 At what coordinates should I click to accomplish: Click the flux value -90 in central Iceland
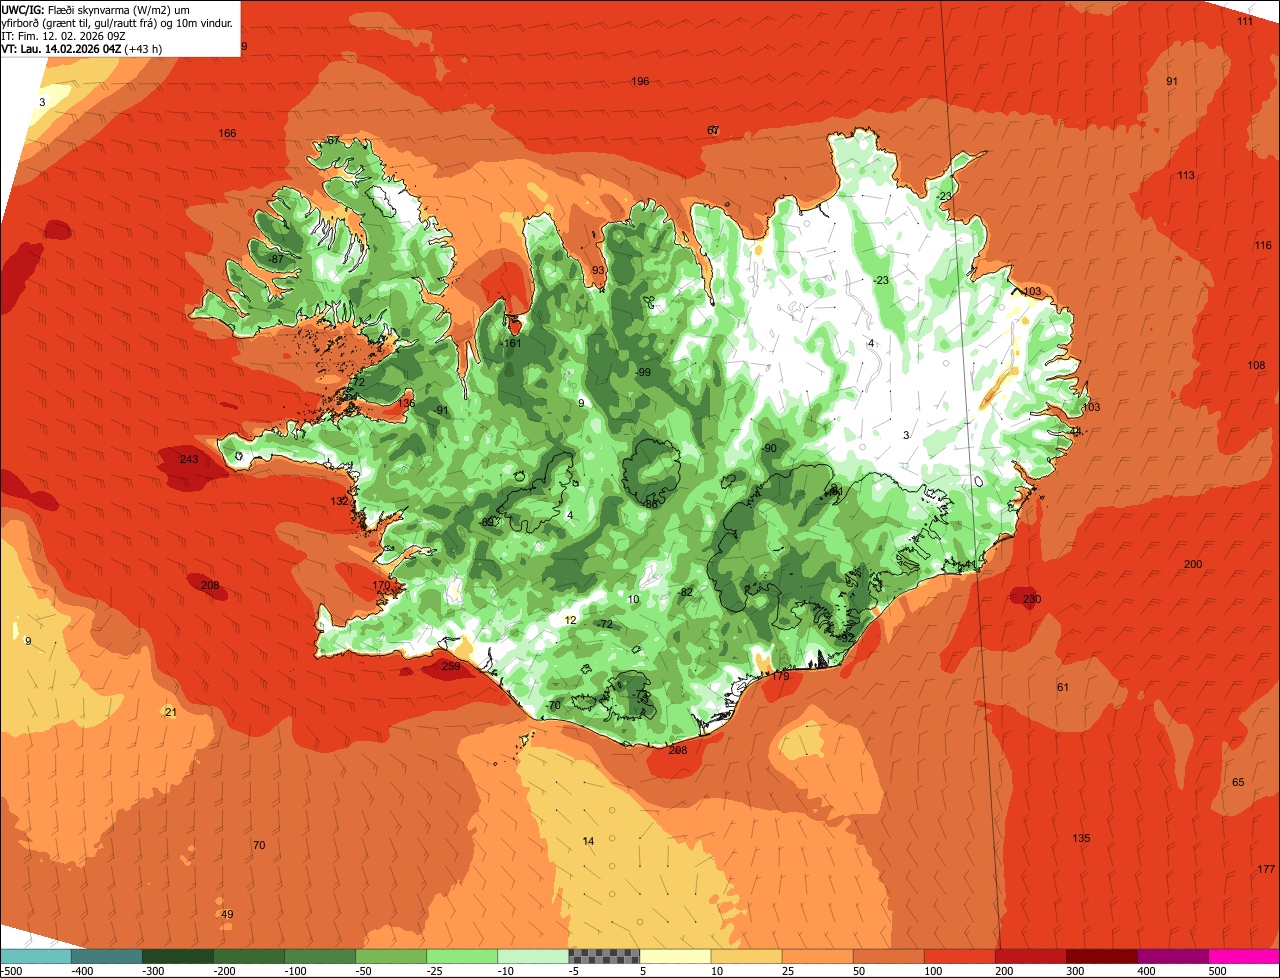pos(768,448)
